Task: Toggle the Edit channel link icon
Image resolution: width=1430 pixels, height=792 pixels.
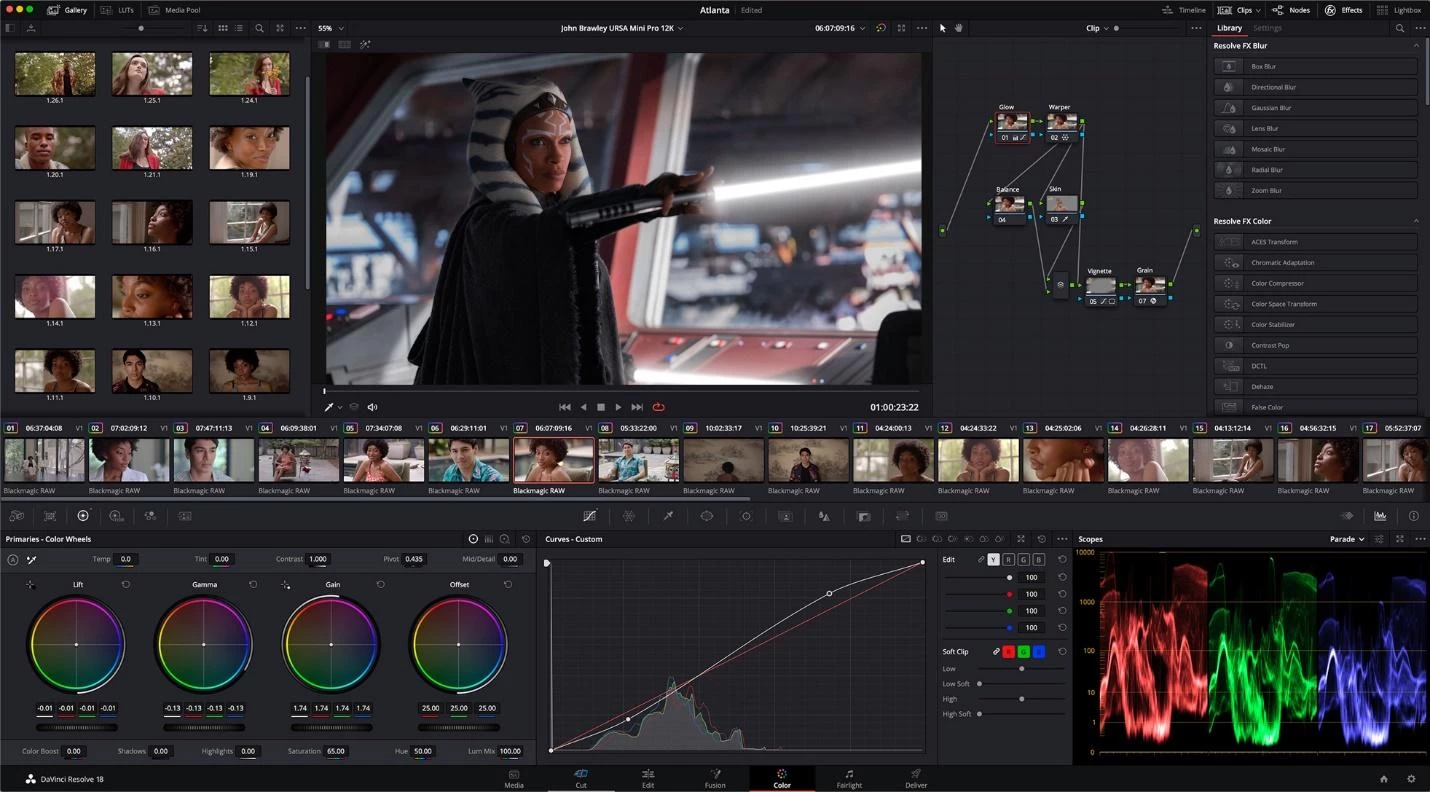Action: 981,560
